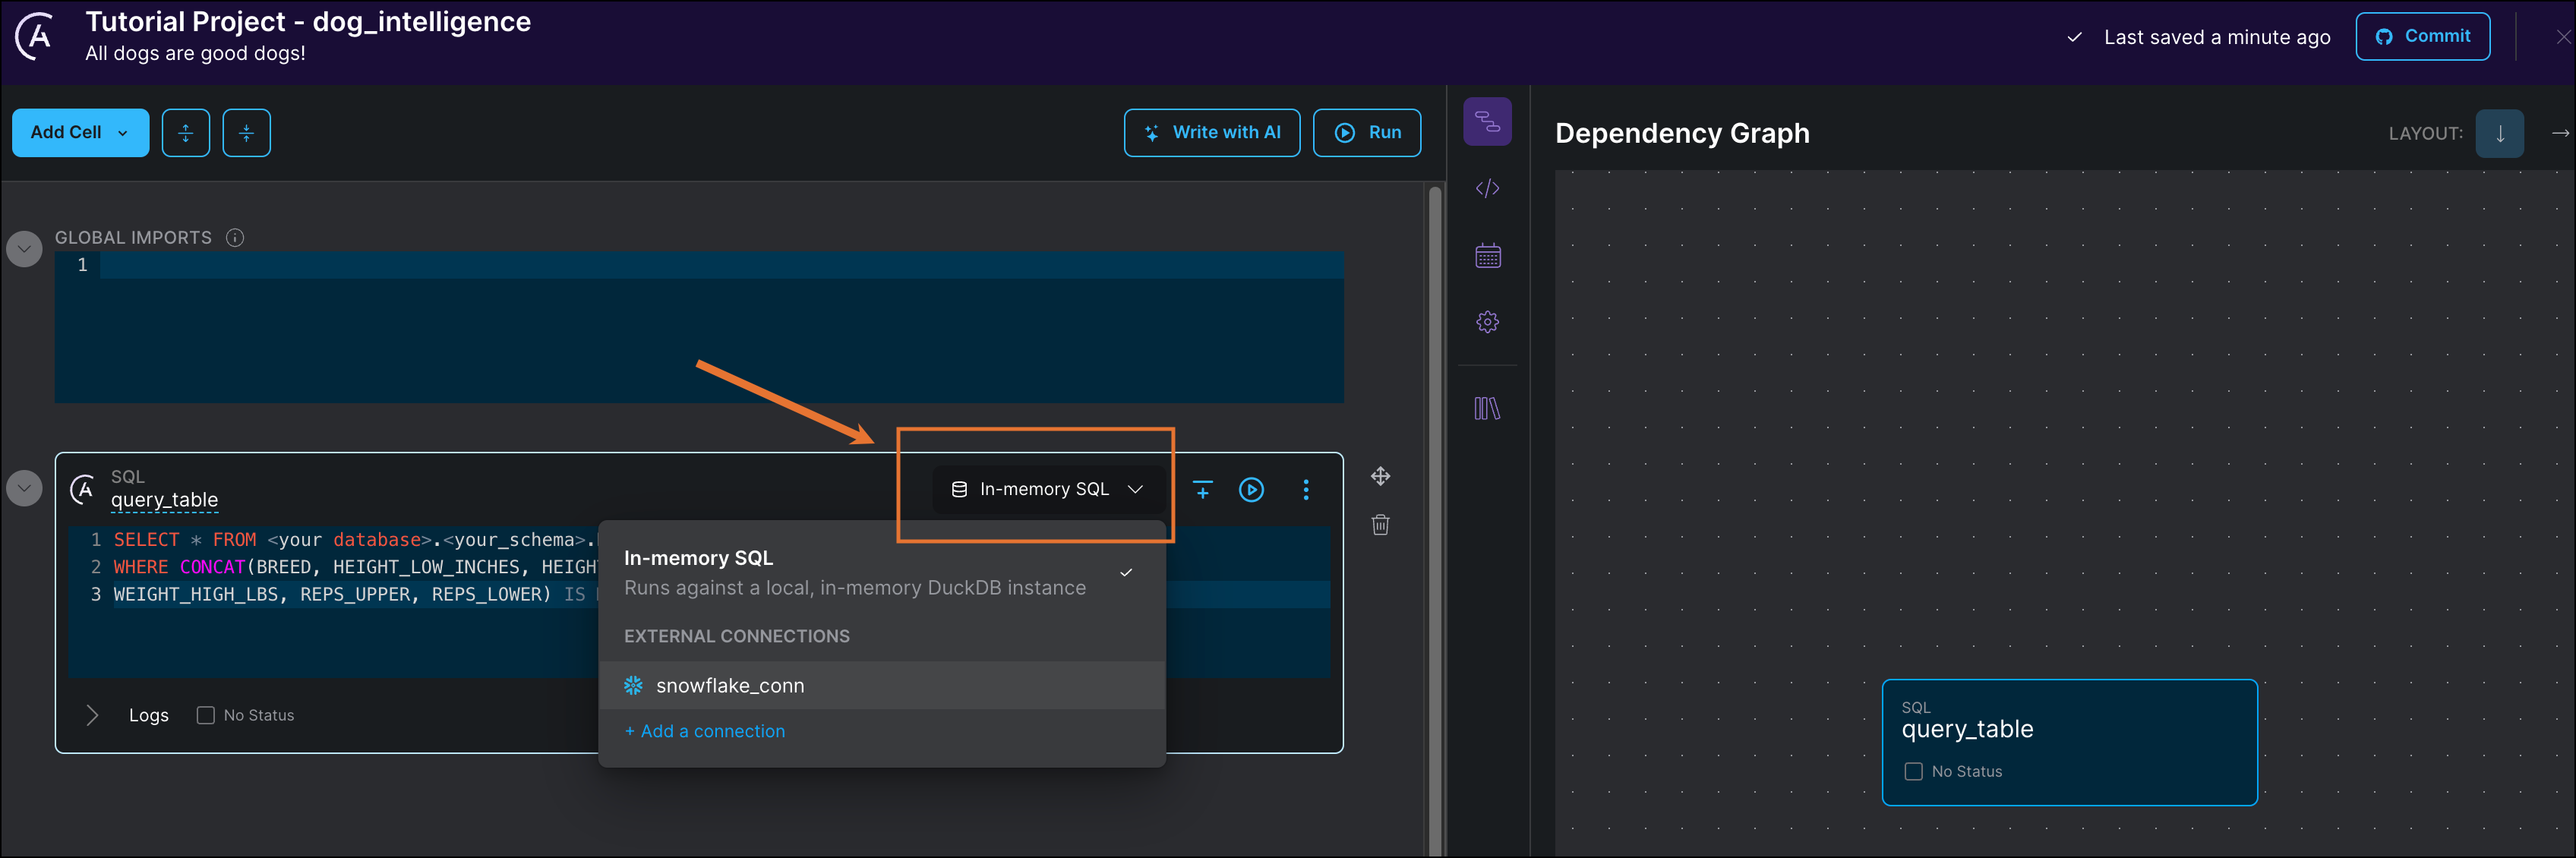Open the three-dot menu on the SQL cell
This screenshot has width=2576, height=858.
1306,490
